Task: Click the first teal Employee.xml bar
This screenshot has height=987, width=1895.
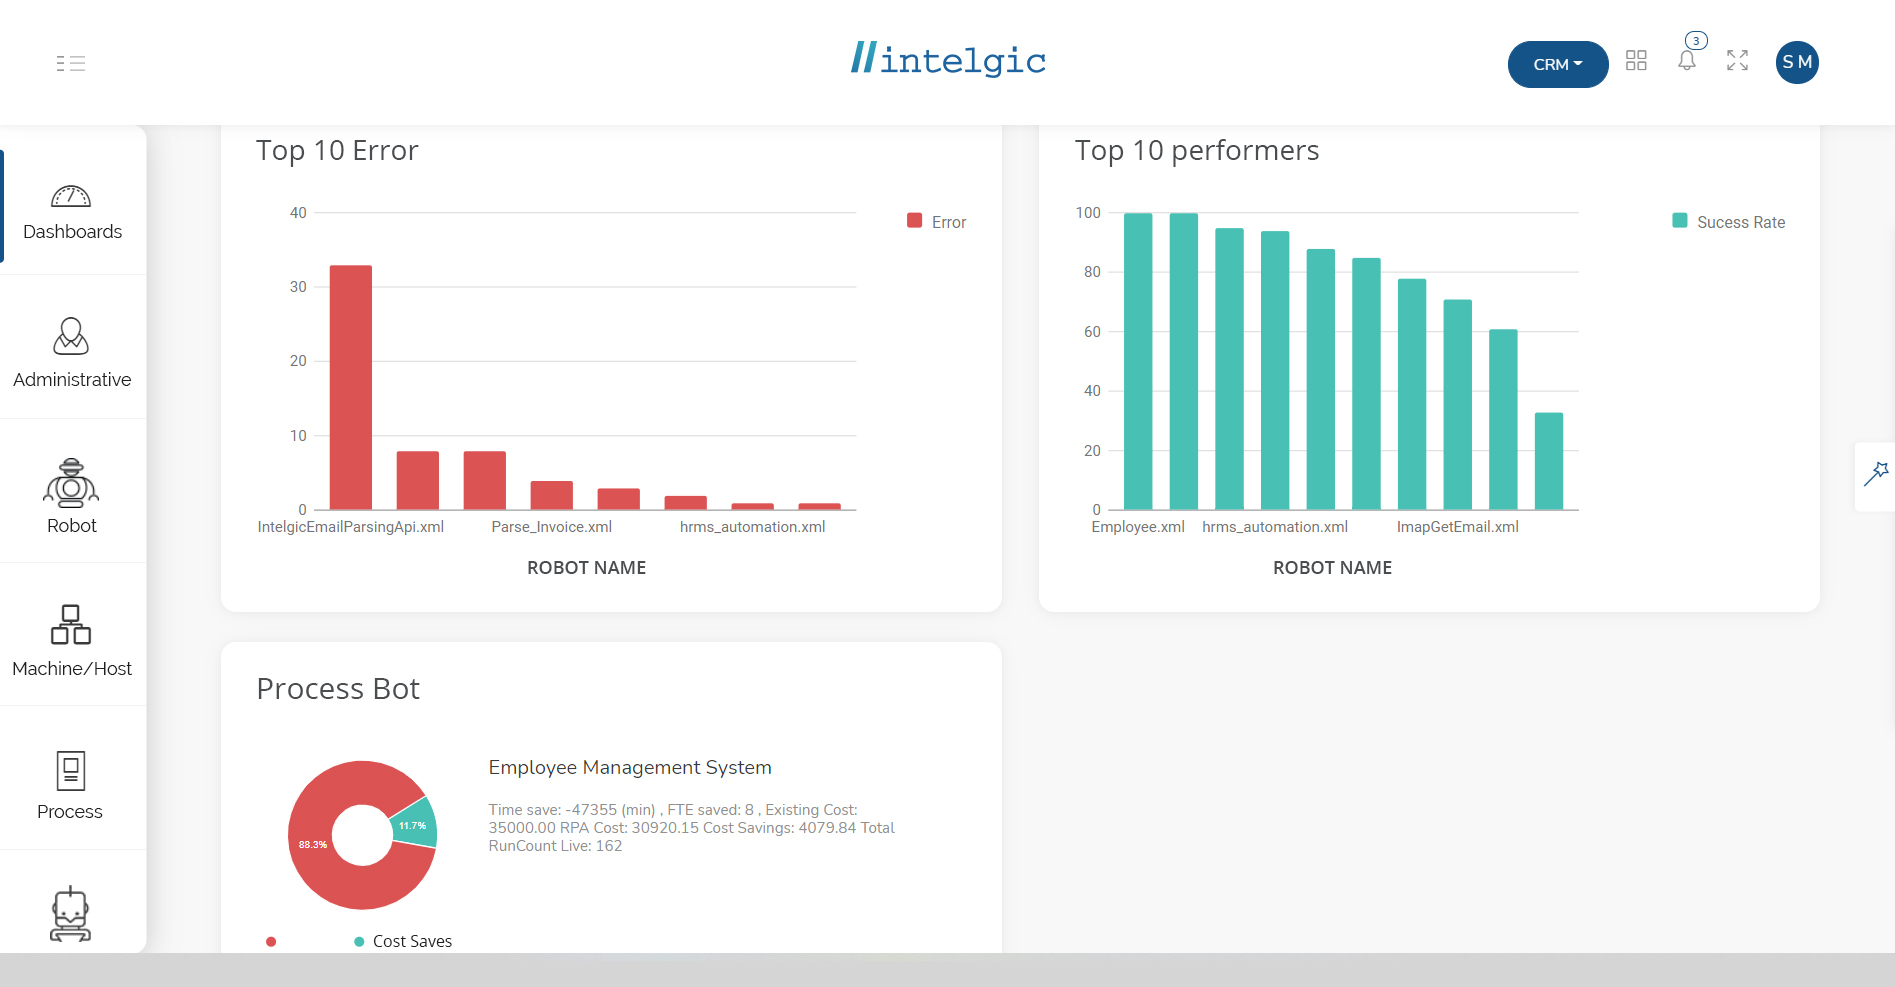Action: tap(1138, 362)
